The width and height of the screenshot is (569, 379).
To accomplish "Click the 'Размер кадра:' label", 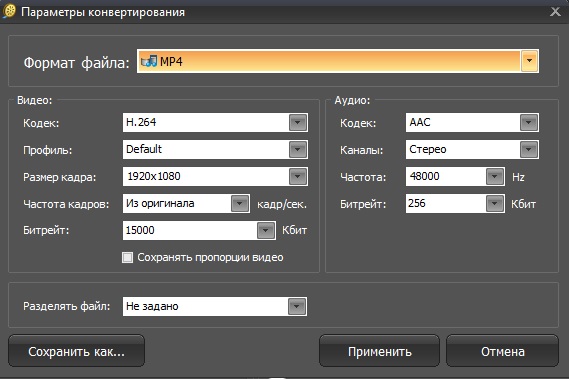I will (x=60, y=177).
